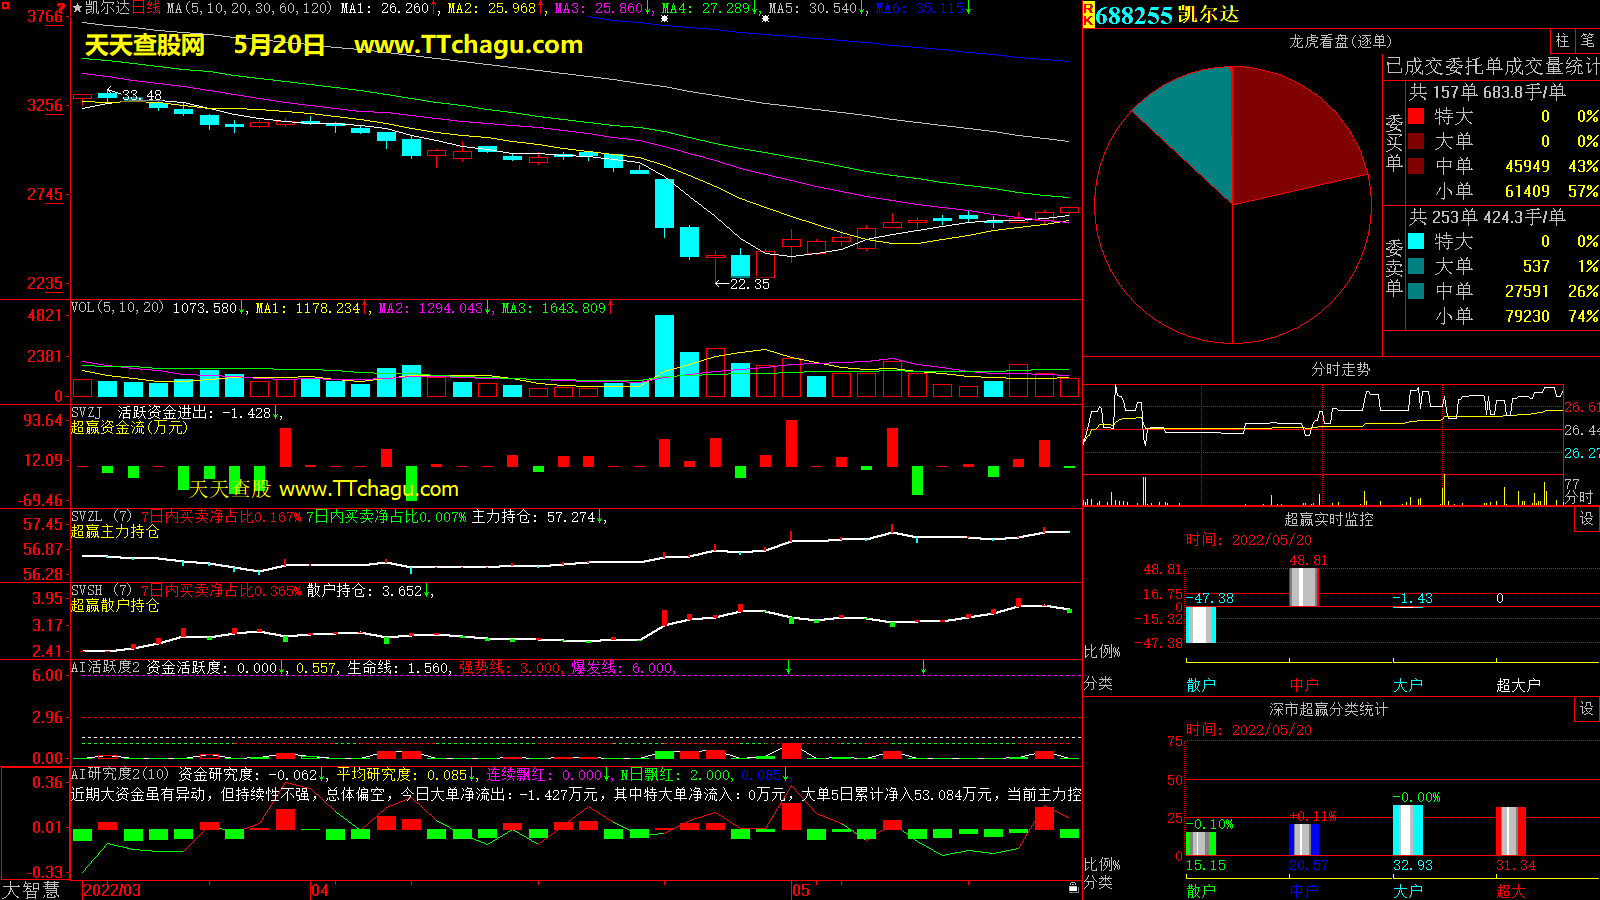The height and width of the screenshot is (900, 1600).
Task: Click the 日线 period selector in chart title
Action: [146, 8]
